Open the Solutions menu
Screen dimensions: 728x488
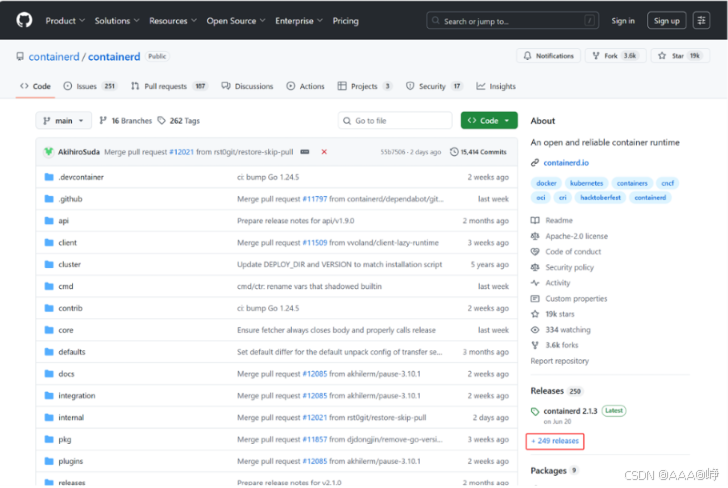117,21
